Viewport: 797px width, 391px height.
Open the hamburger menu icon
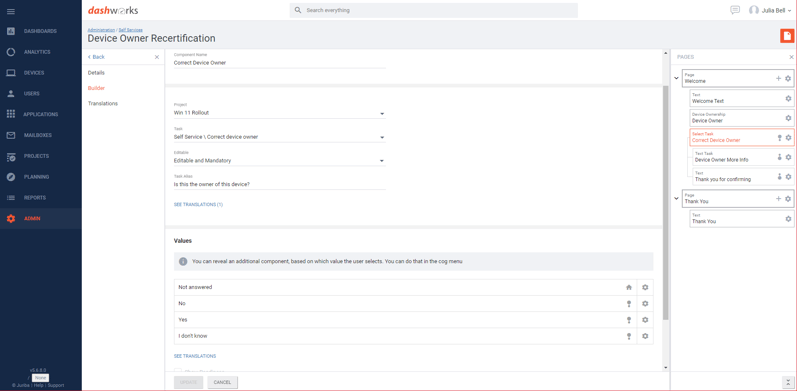point(11,11)
